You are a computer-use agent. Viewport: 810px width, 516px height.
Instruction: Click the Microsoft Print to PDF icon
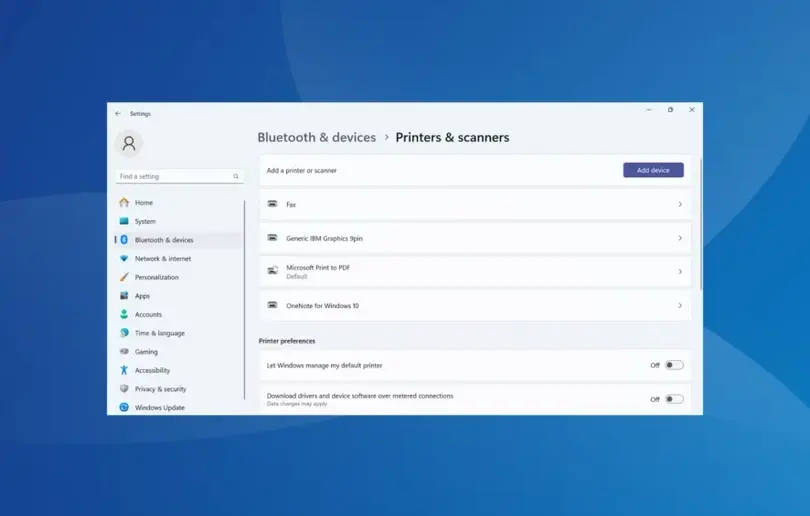pyautogui.click(x=272, y=270)
